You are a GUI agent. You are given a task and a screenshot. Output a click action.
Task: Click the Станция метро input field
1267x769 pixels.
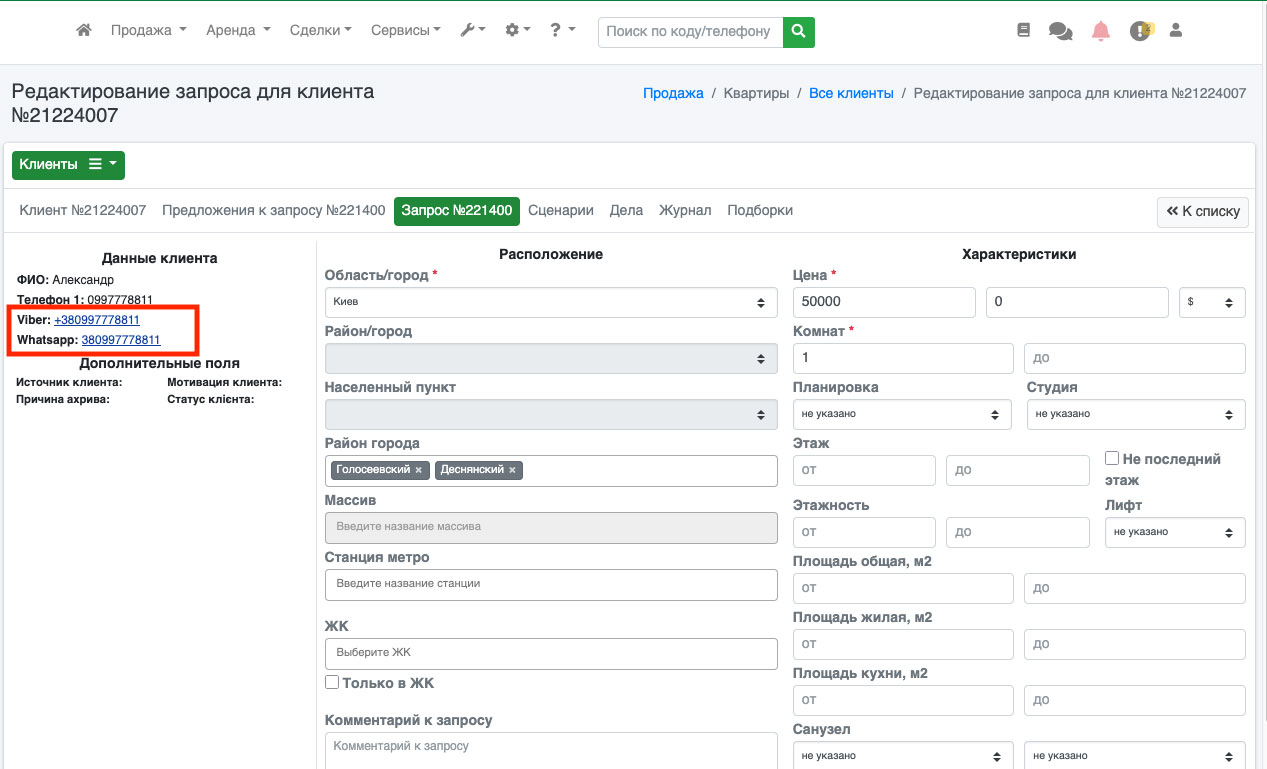[551, 584]
